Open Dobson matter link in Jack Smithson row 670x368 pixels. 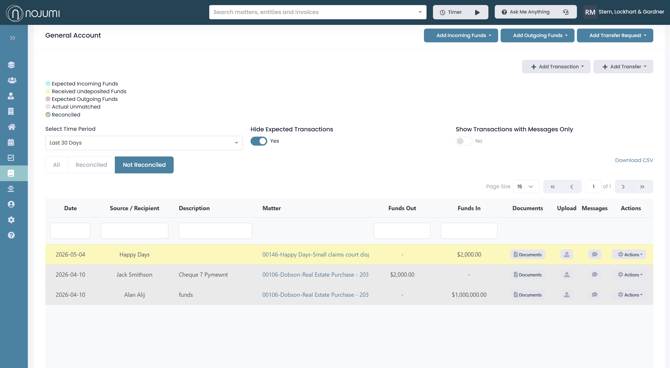point(315,274)
